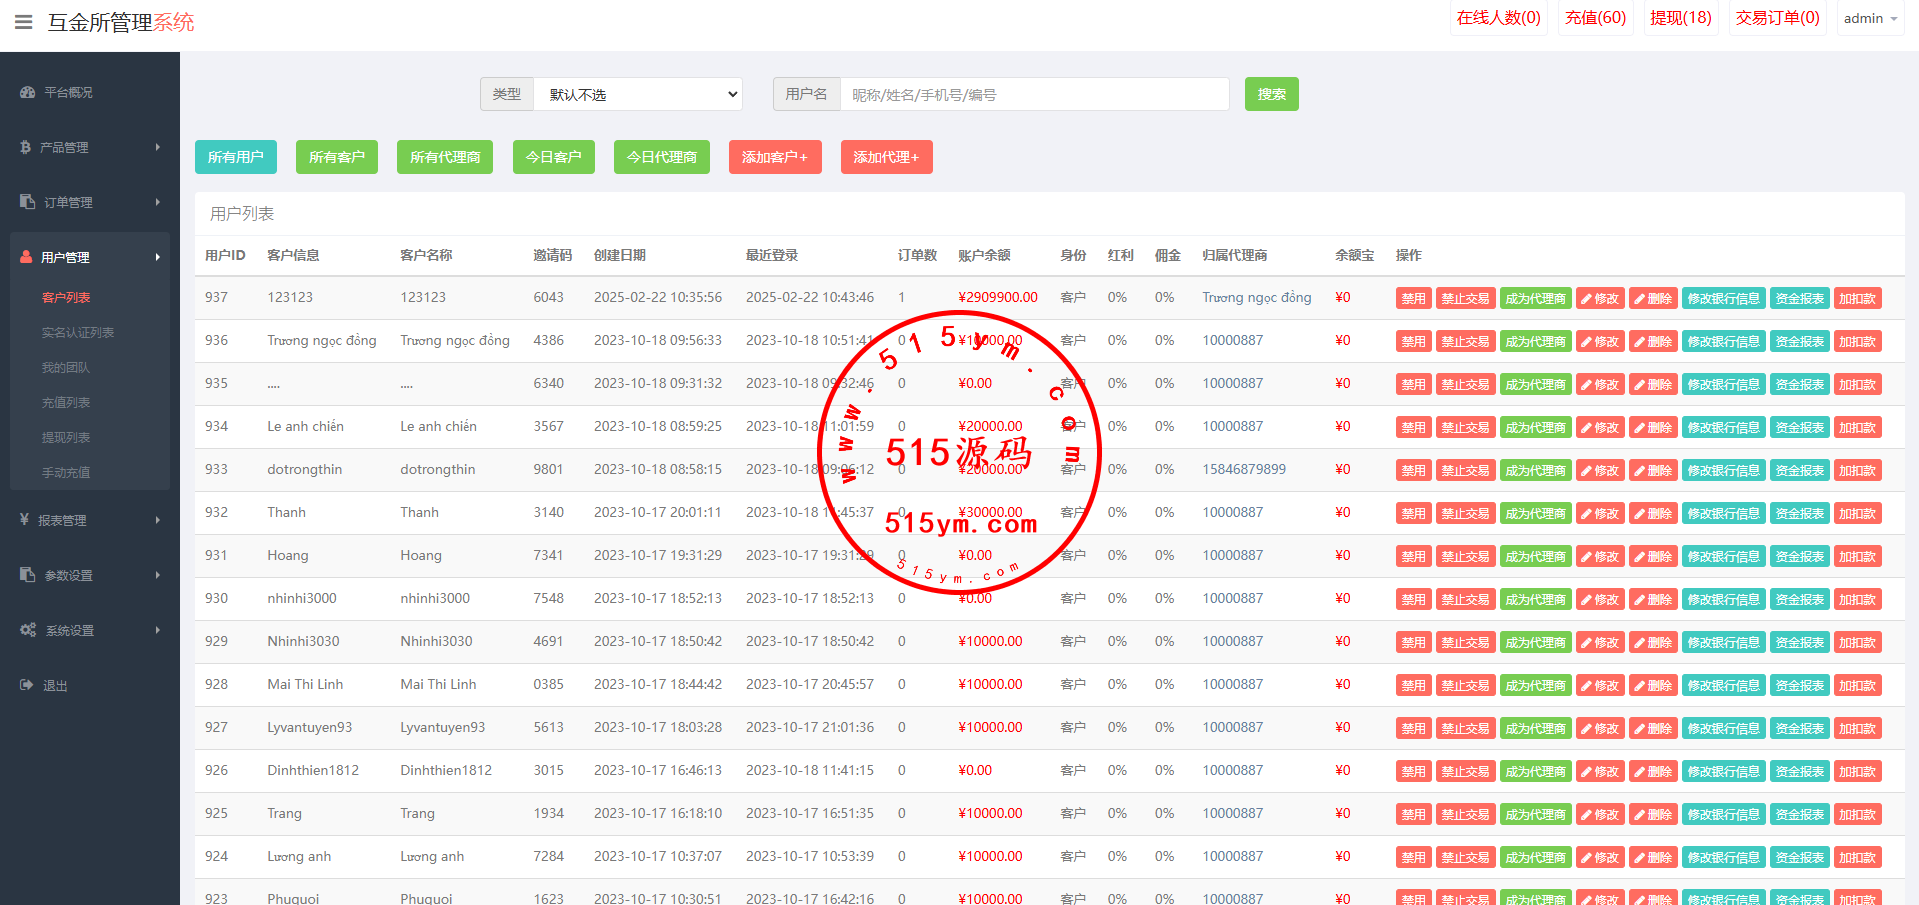
Task: Click the gears icon beside 系统设置
Action: point(28,630)
